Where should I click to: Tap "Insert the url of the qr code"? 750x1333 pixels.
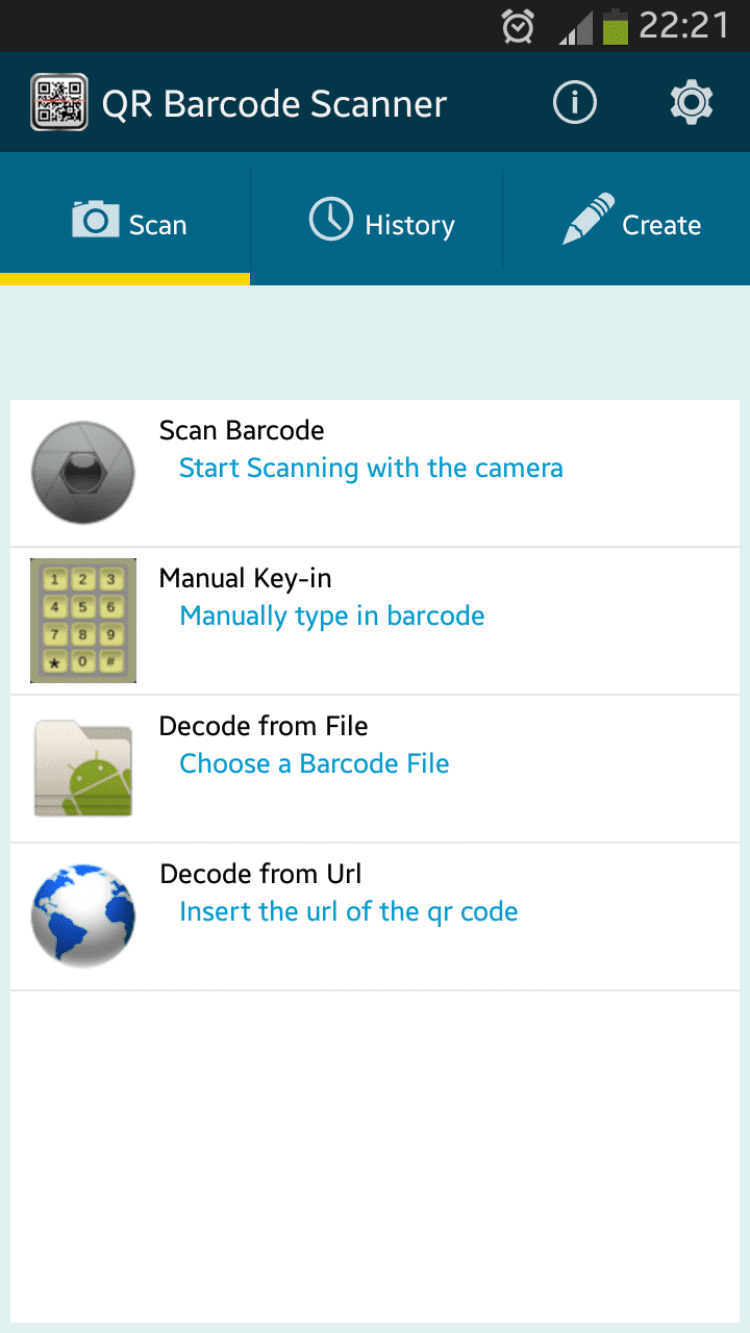coord(348,912)
